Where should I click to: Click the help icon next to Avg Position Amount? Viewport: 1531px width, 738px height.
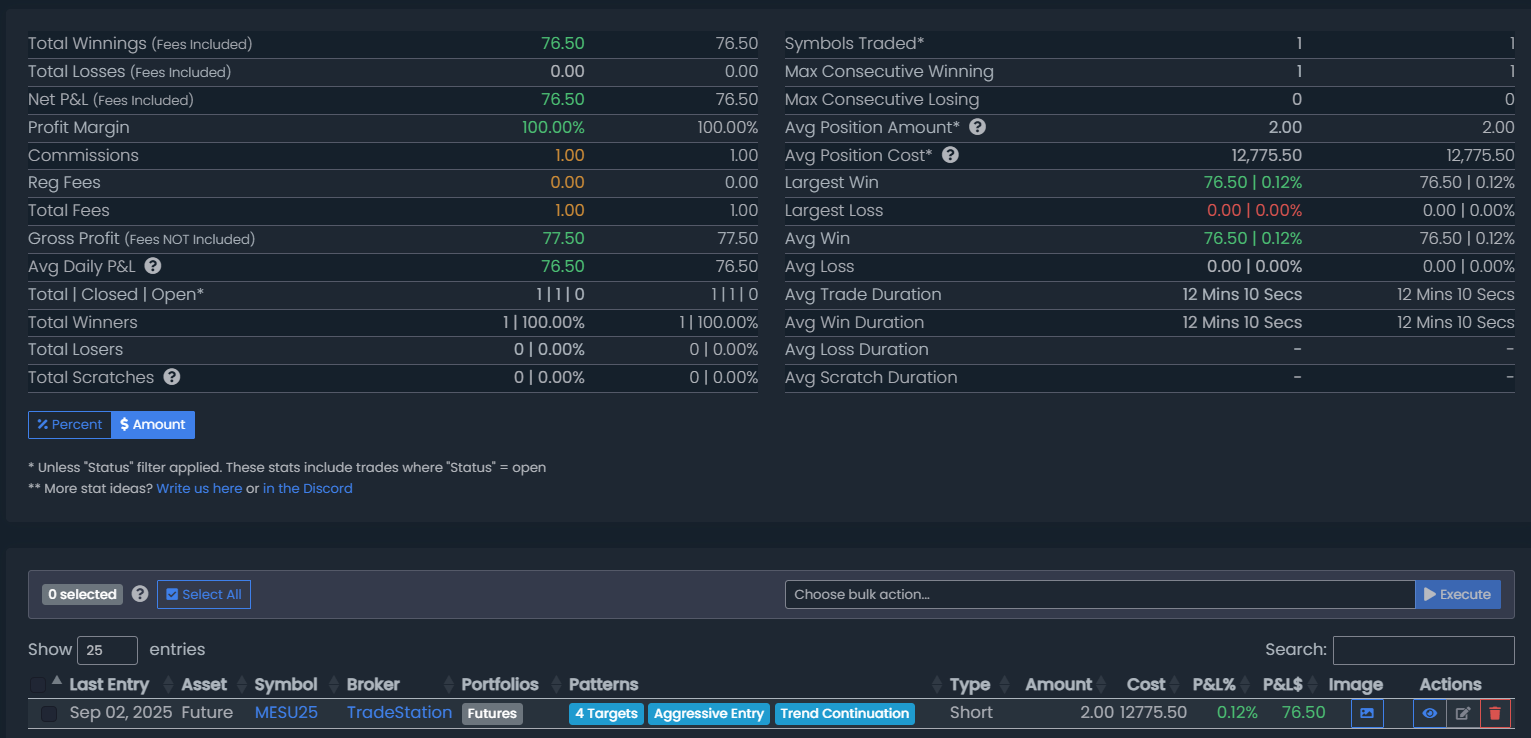coord(977,127)
